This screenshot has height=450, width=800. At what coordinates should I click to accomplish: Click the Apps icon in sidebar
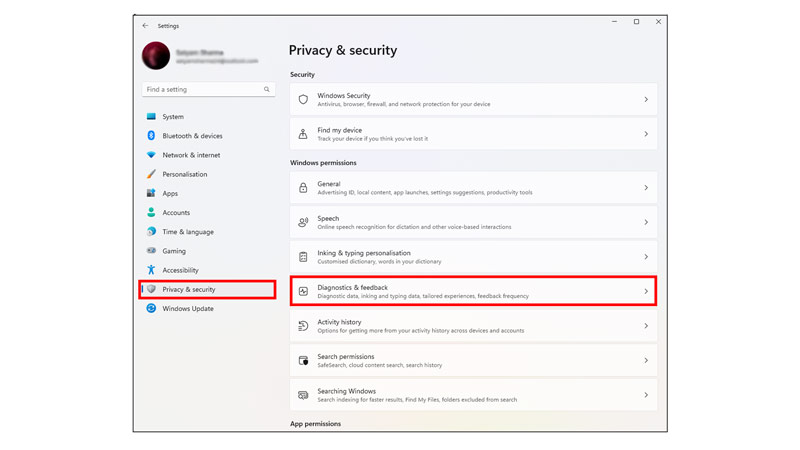tap(151, 193)
